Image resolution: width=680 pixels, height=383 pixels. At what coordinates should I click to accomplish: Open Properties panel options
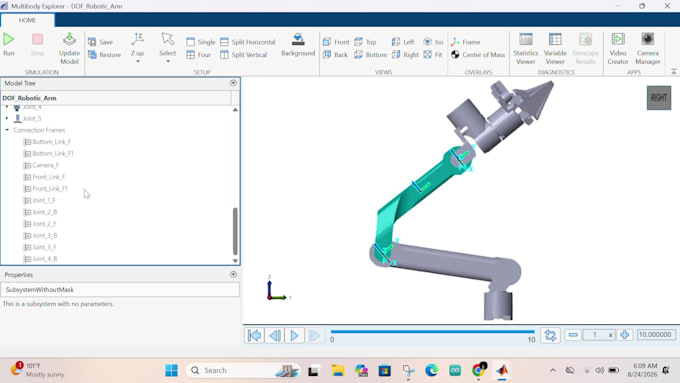(x=233, y=274)
